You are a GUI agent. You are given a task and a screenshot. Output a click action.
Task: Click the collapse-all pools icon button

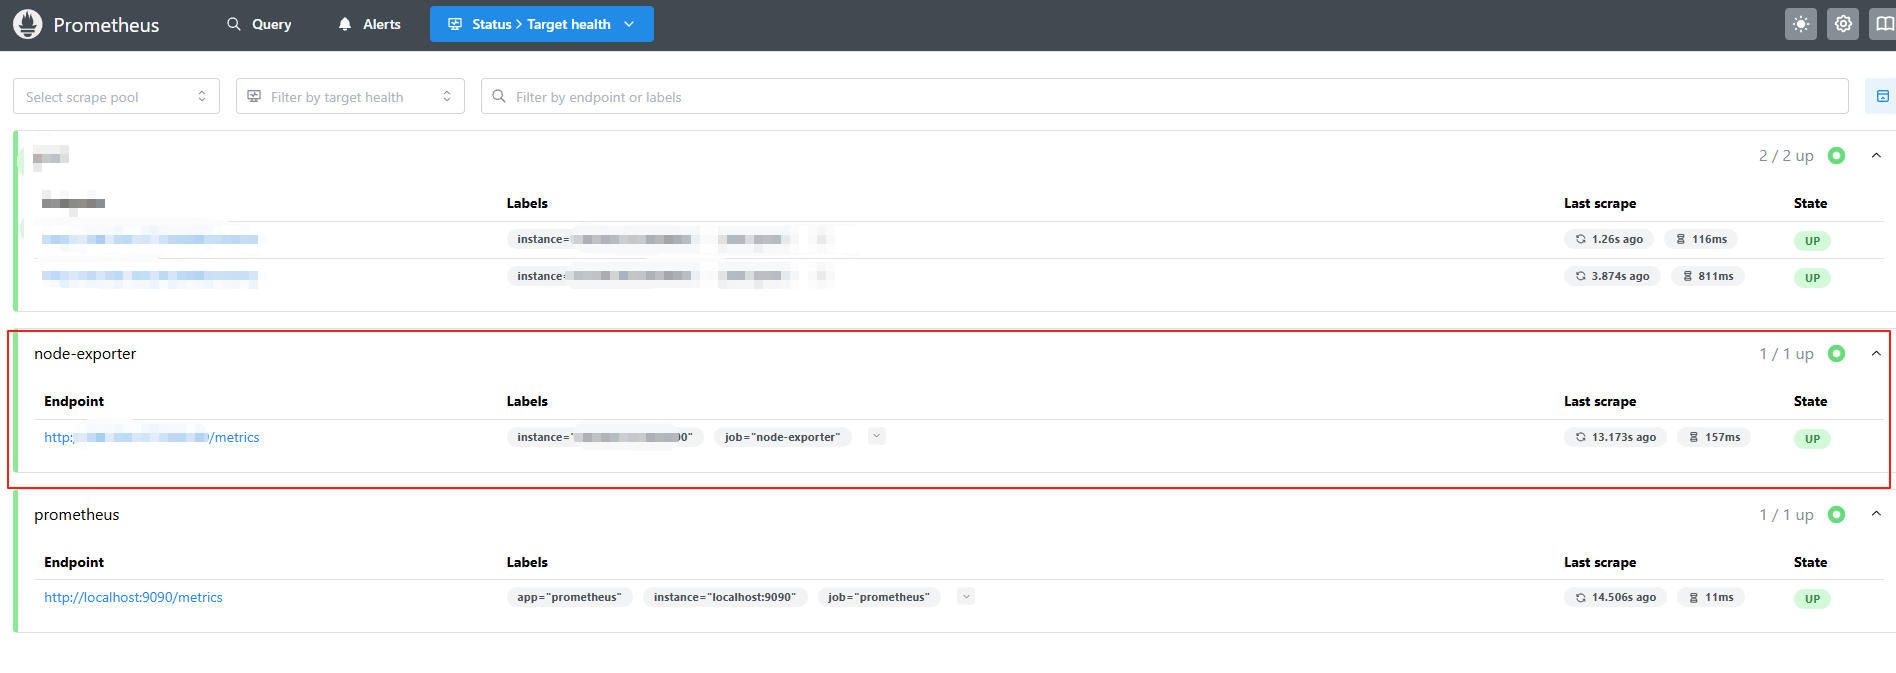[x=1882, y=96]
